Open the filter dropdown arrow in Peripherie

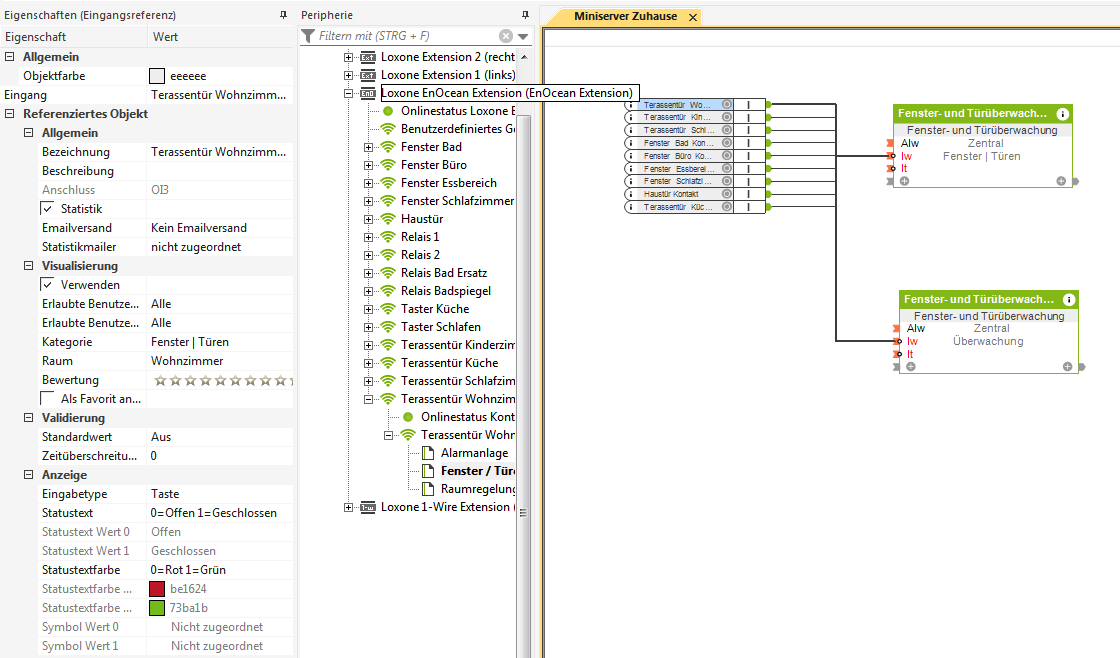[x=522, y=37]
